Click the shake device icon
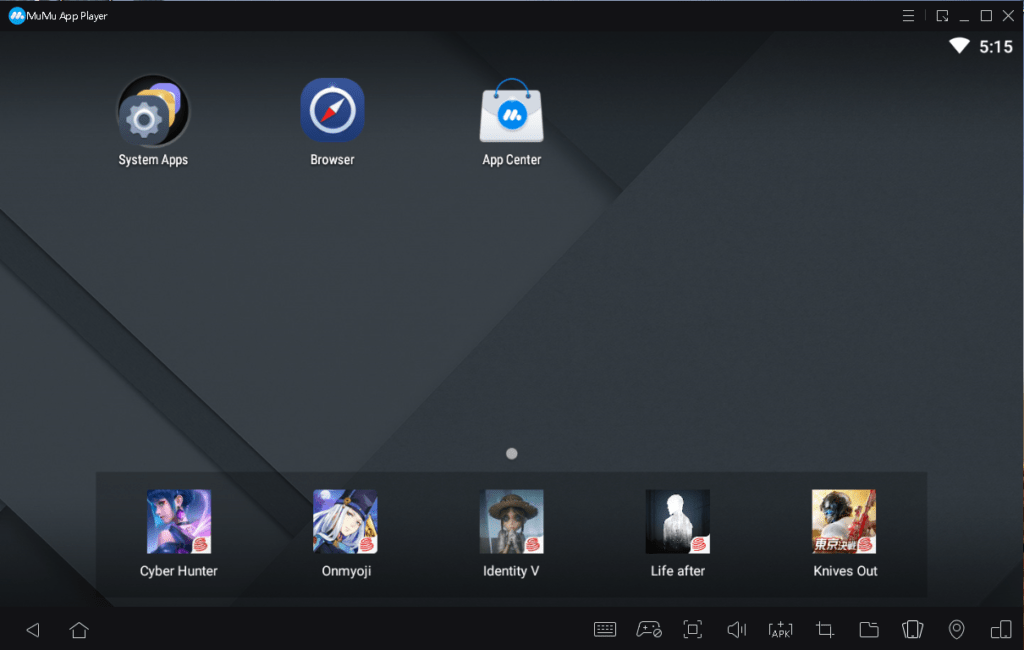Screen dimensions: 1024x650 [x=912, y=630]
